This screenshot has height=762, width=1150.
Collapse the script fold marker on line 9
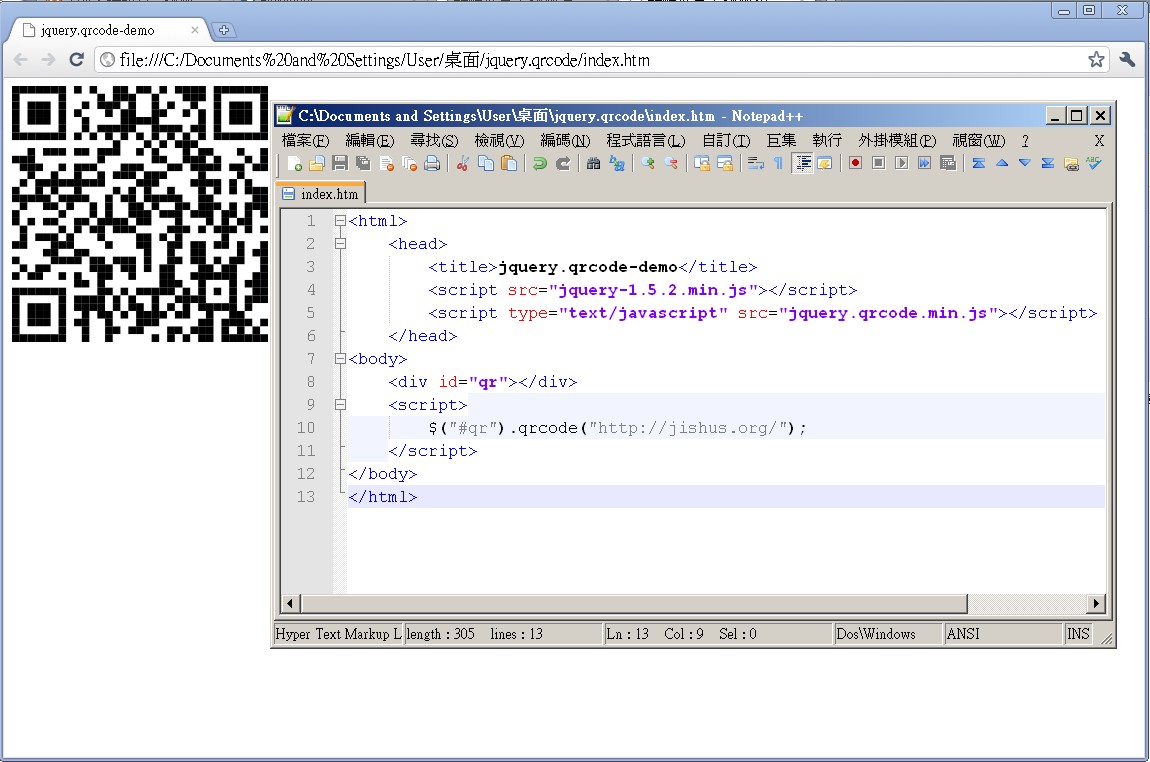pyautogui.click(x=340, y=404)
